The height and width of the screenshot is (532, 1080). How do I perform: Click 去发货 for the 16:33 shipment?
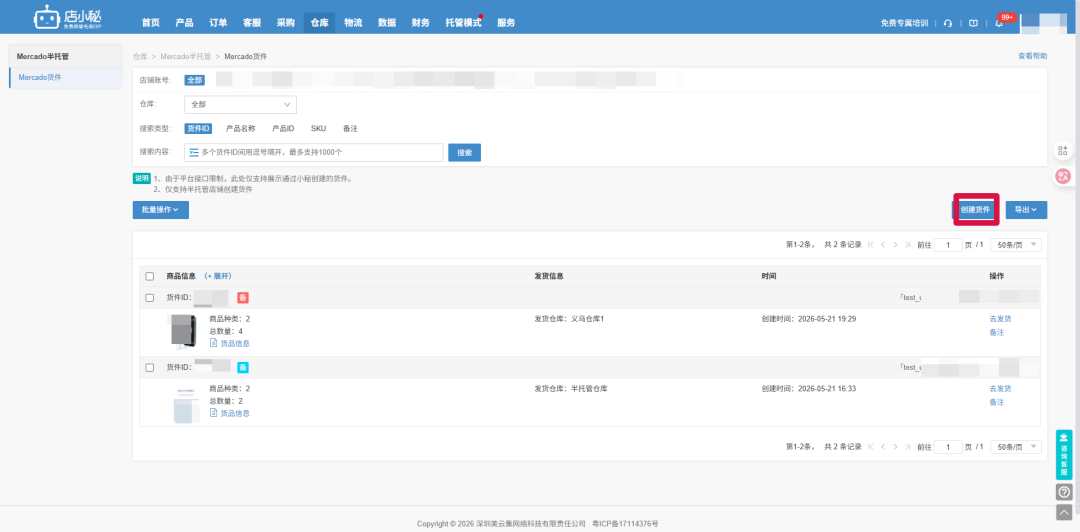pyautogui.click(x=1000, y=389)
